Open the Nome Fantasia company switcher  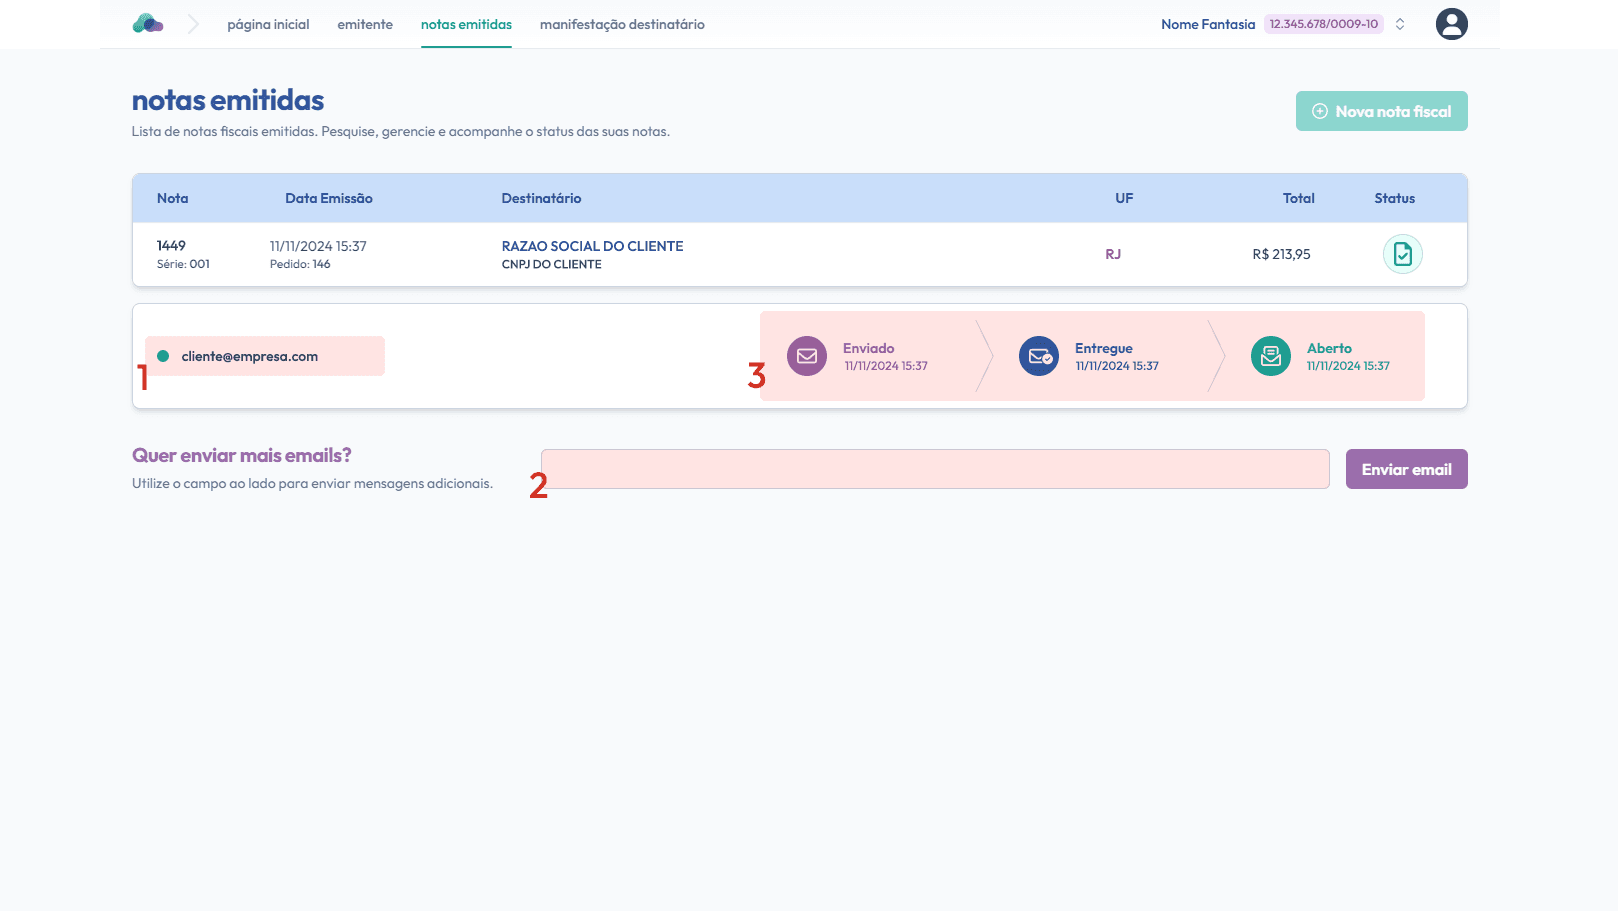[1207, 24]
